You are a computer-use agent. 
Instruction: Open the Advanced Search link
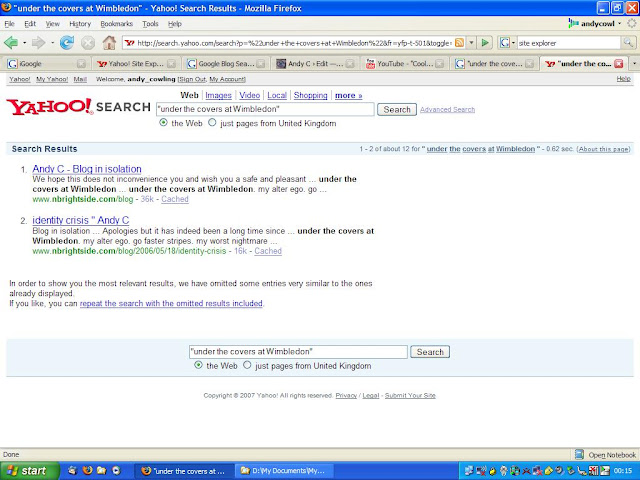tap(447, 109)
